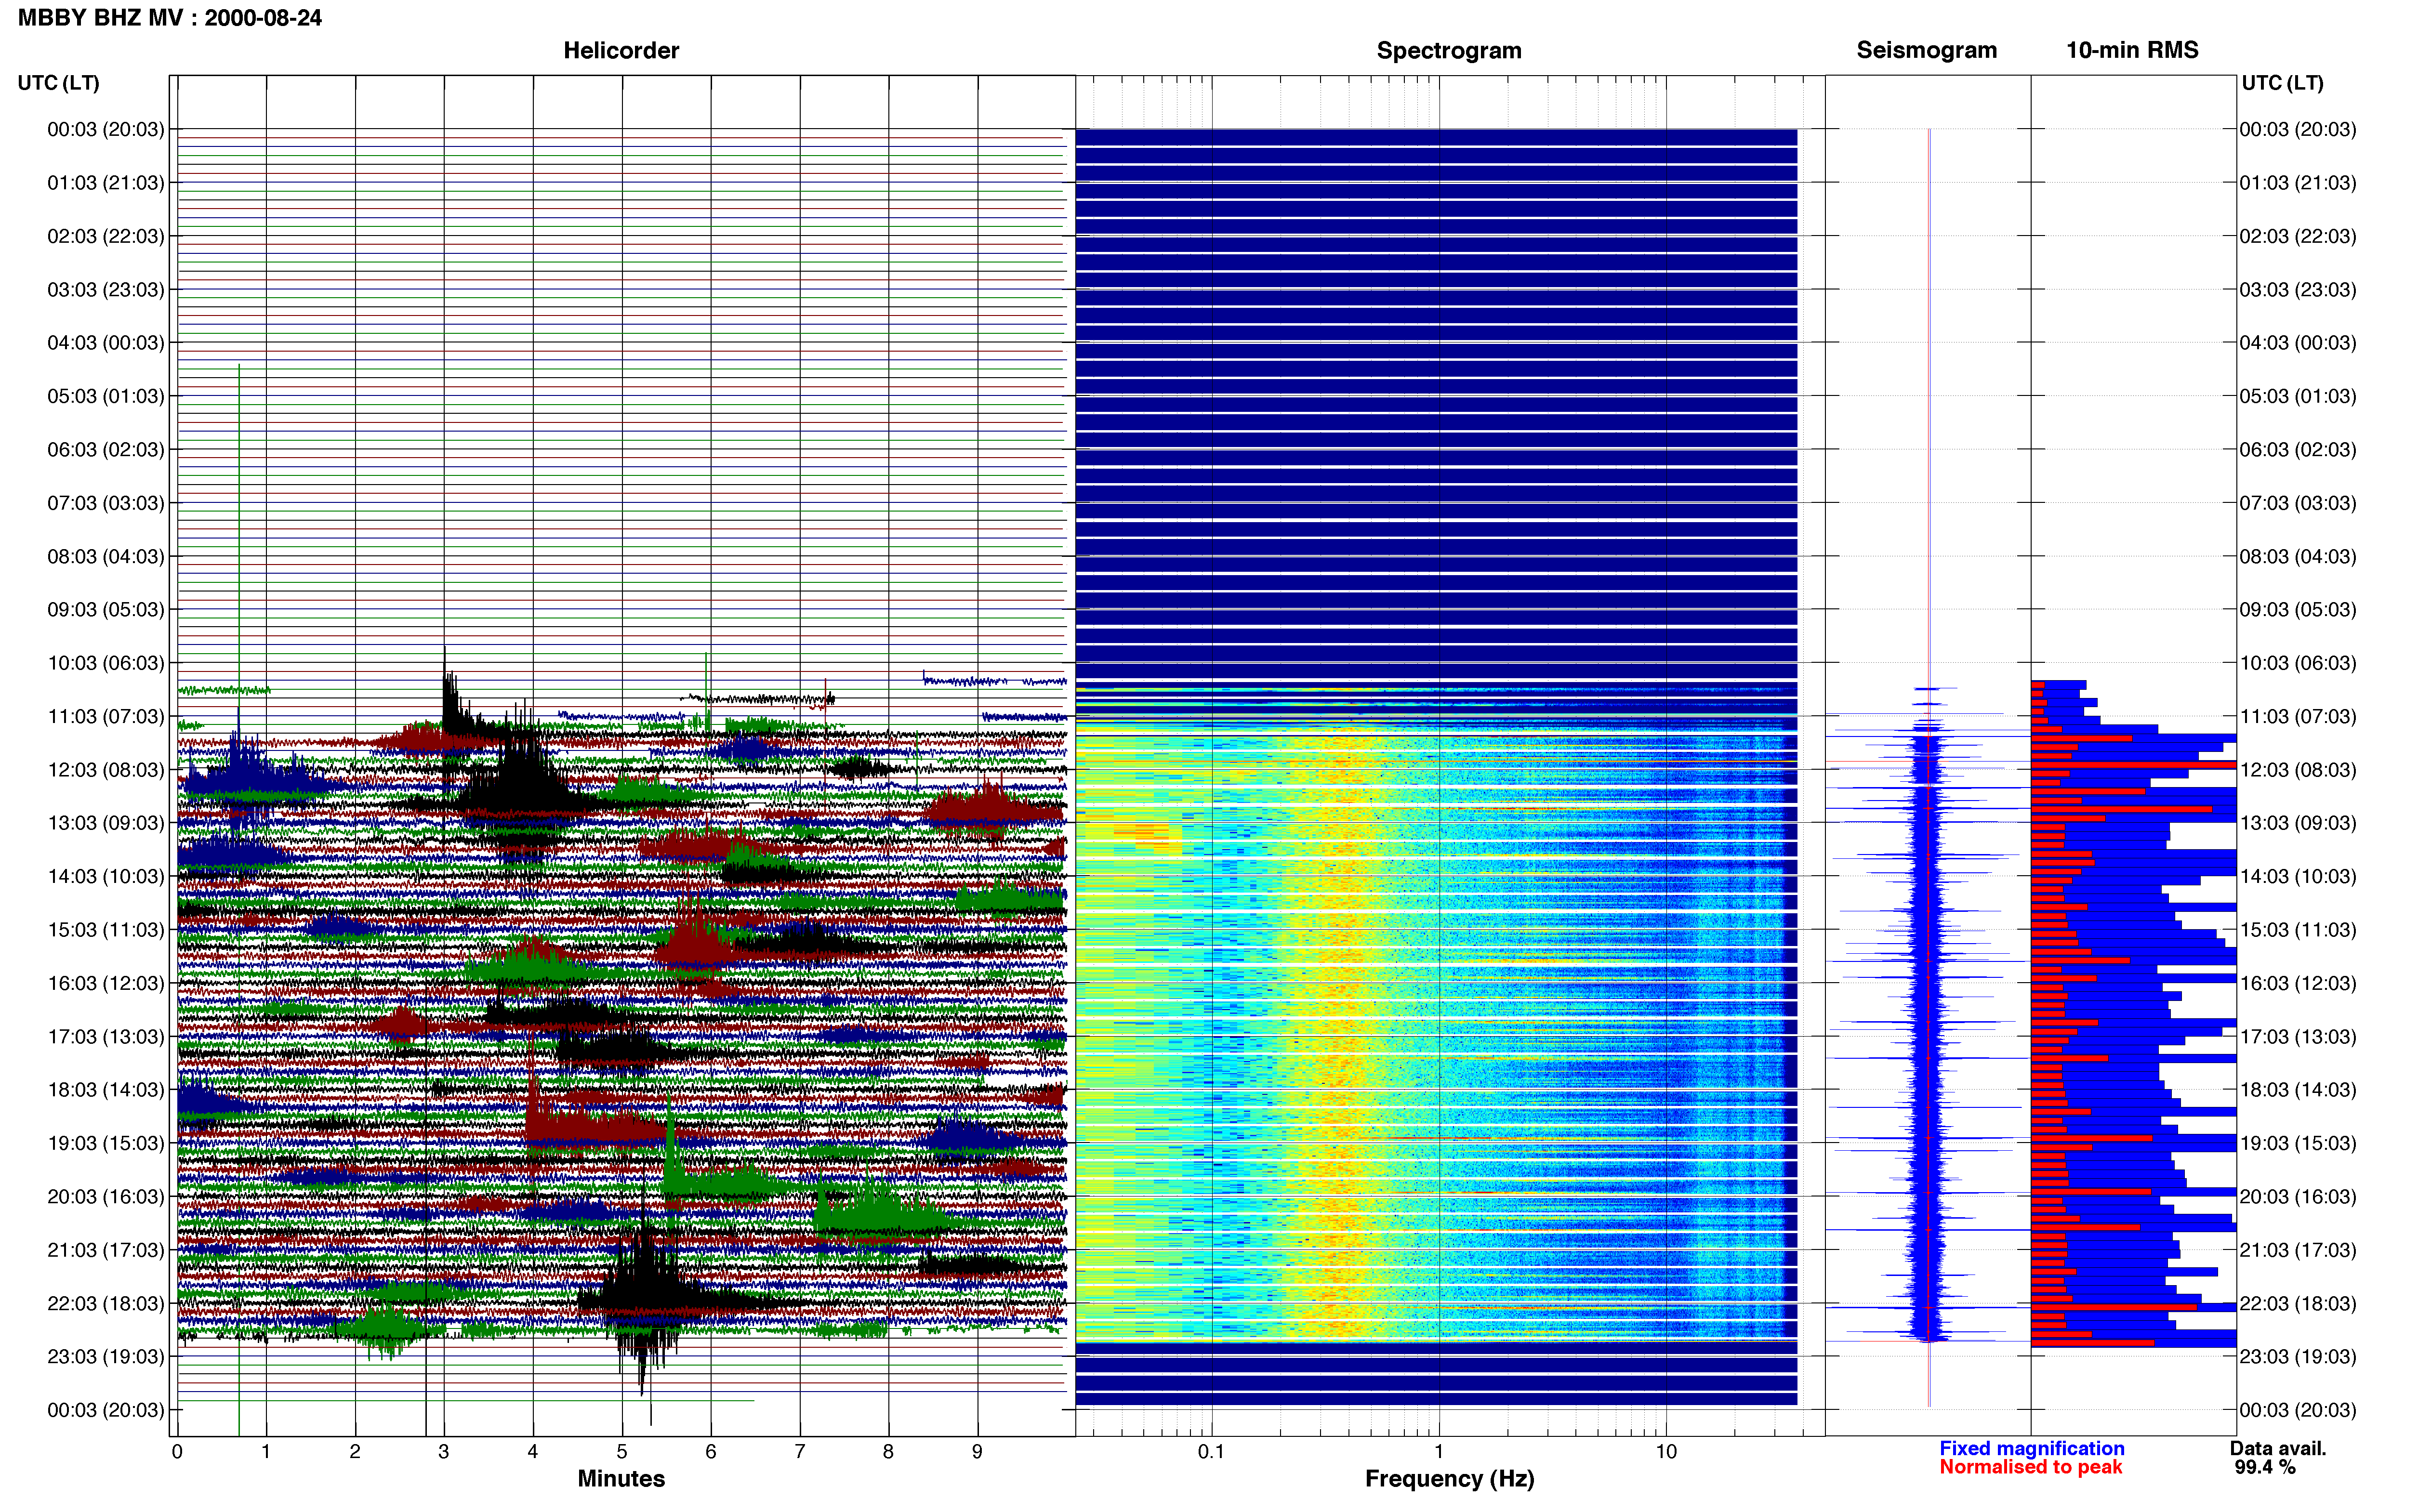The image size is (2418, 1512).
Task: Click the plot title MBBY BHZ MV : 2000-08-24
Action: coord(170,18)
